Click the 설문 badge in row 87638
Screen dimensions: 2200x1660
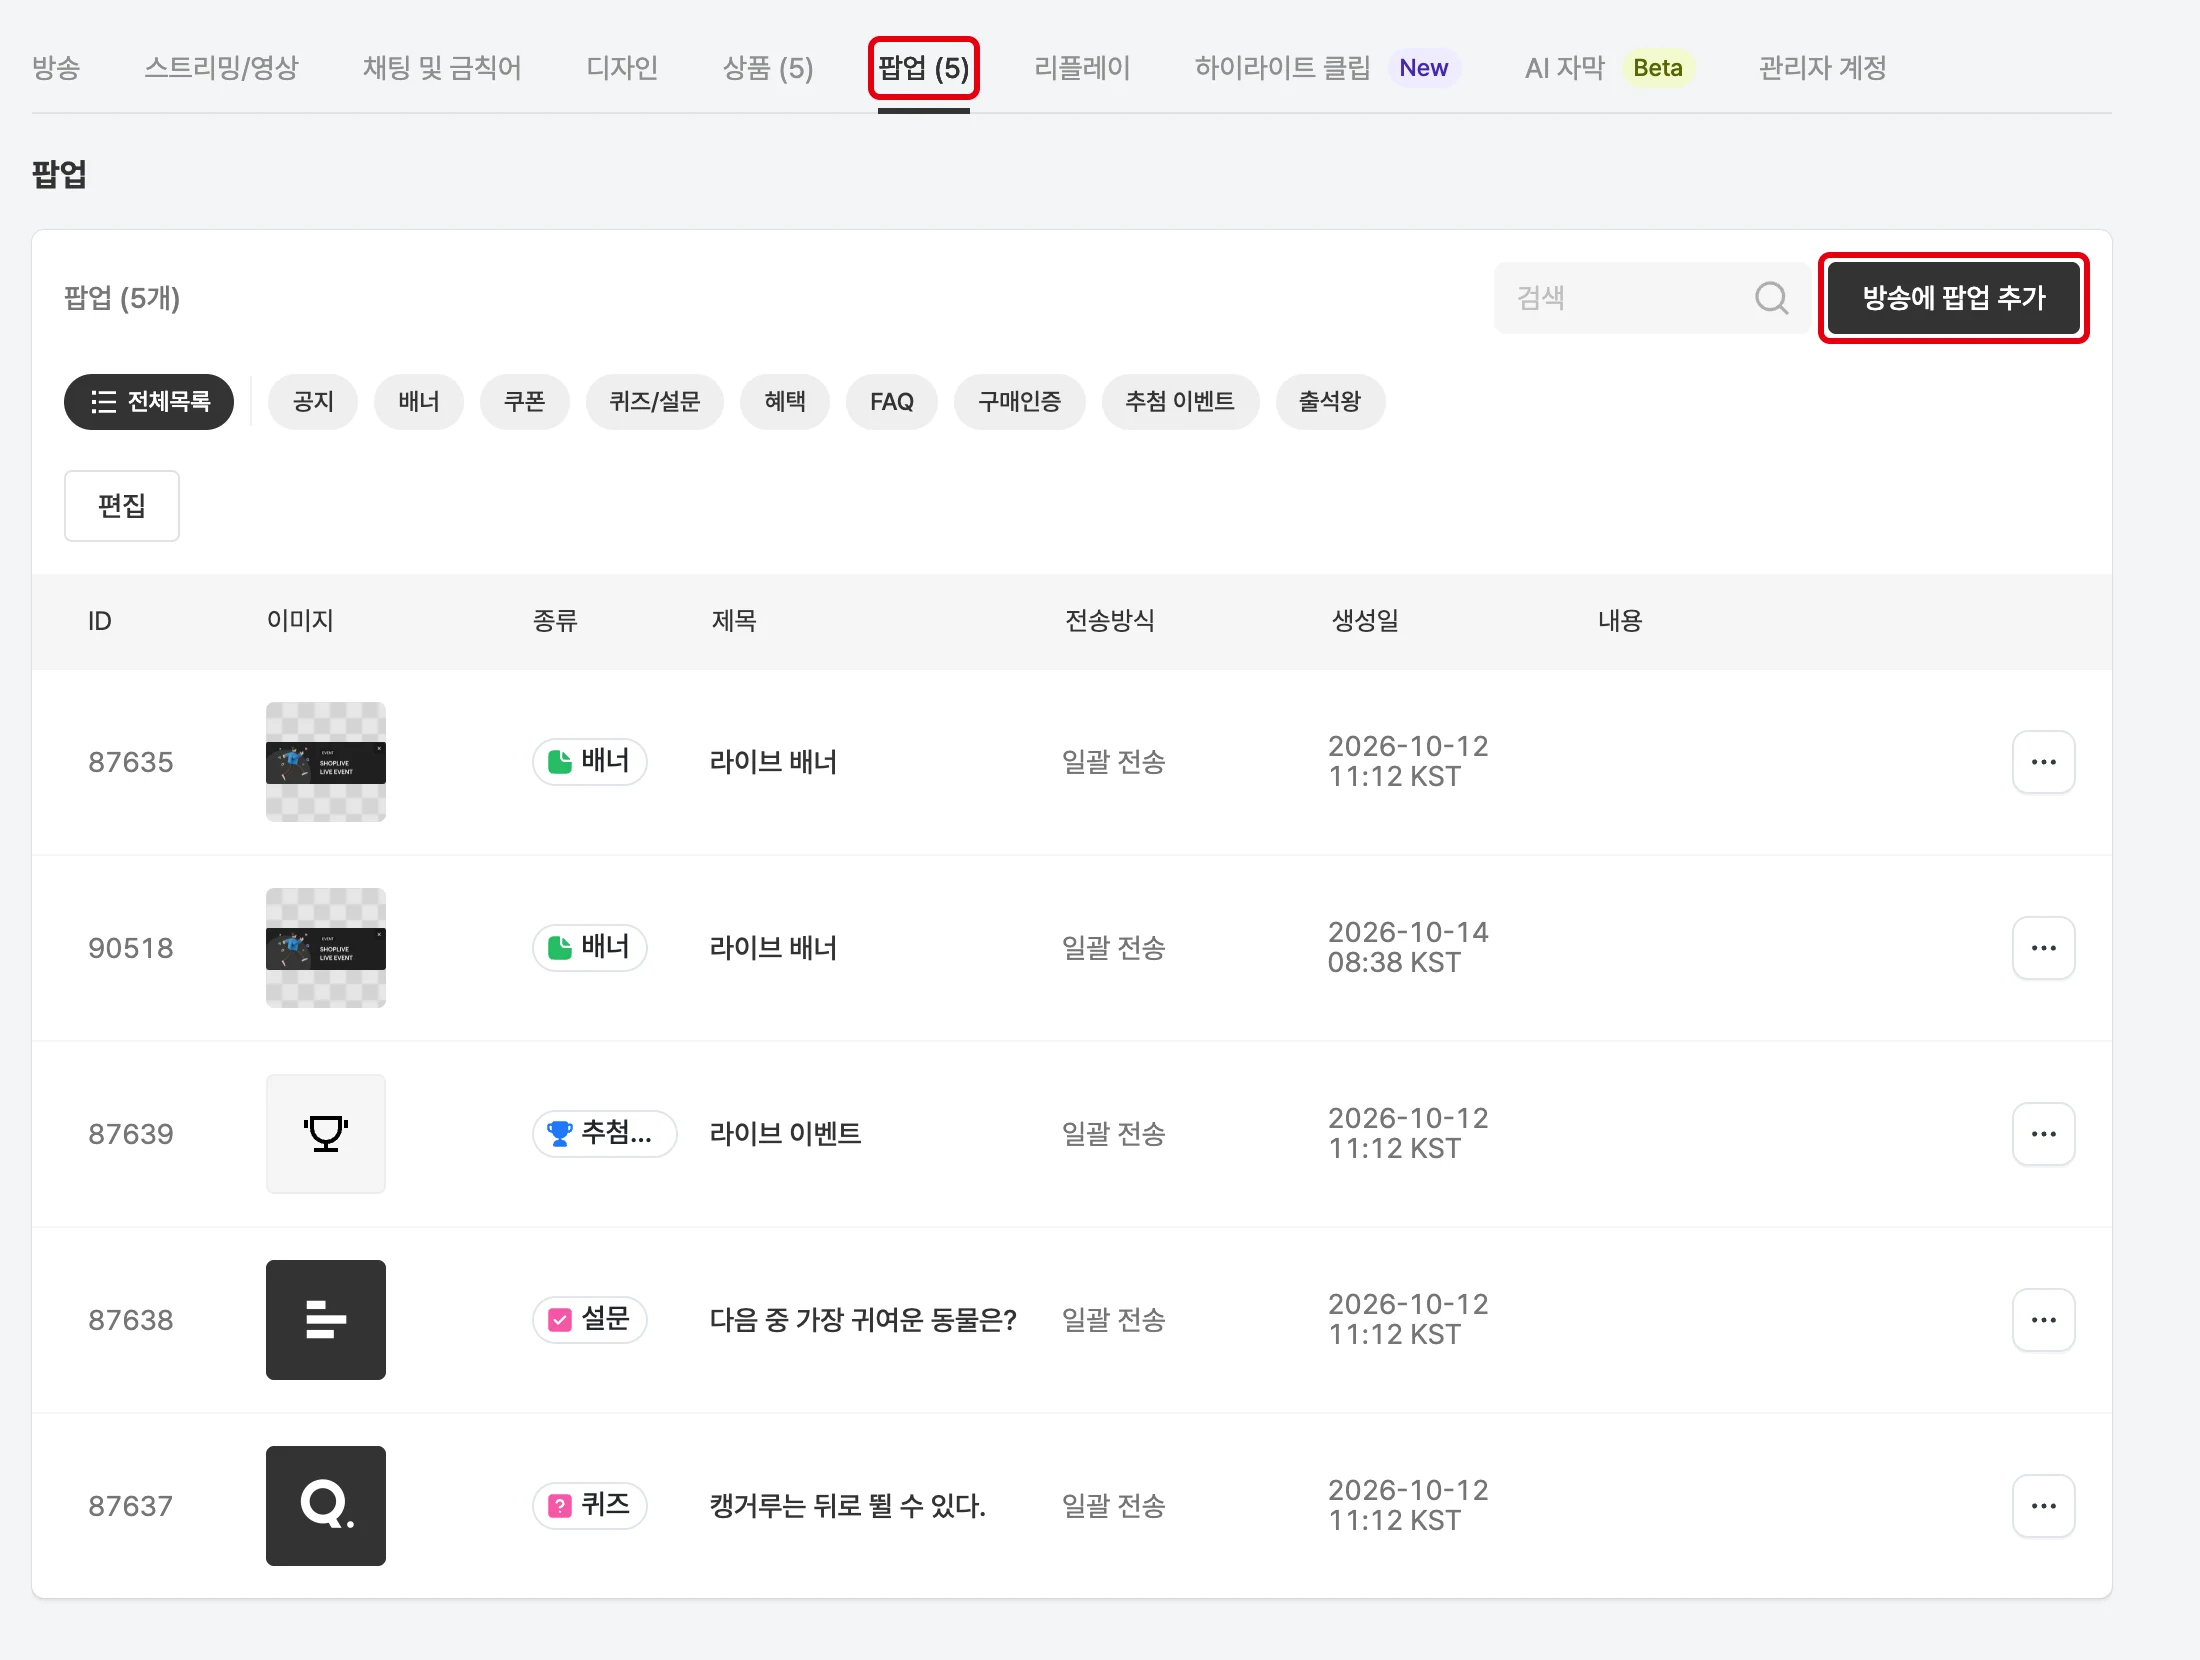tap(590, 1320)
